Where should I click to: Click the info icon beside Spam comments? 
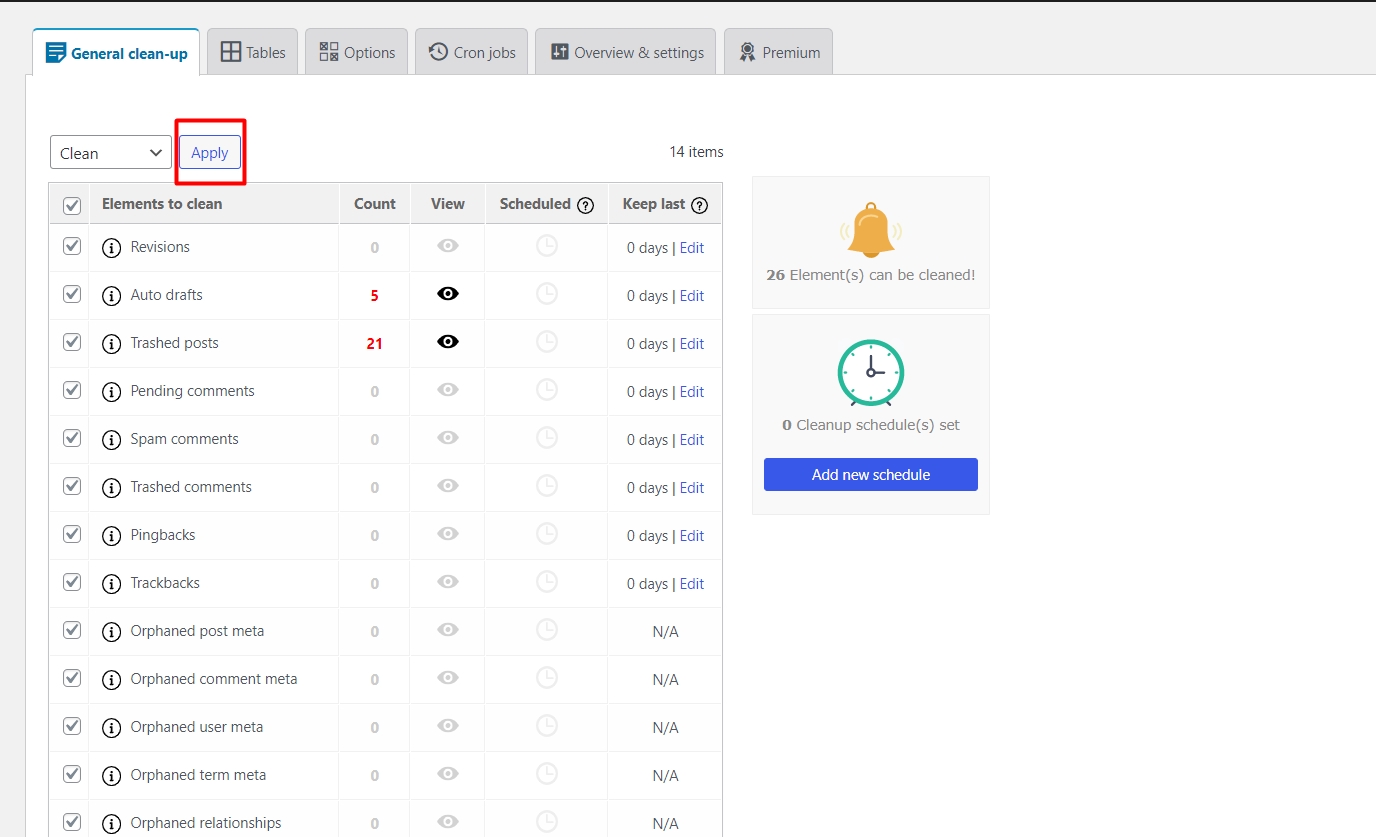coord(112,440)
